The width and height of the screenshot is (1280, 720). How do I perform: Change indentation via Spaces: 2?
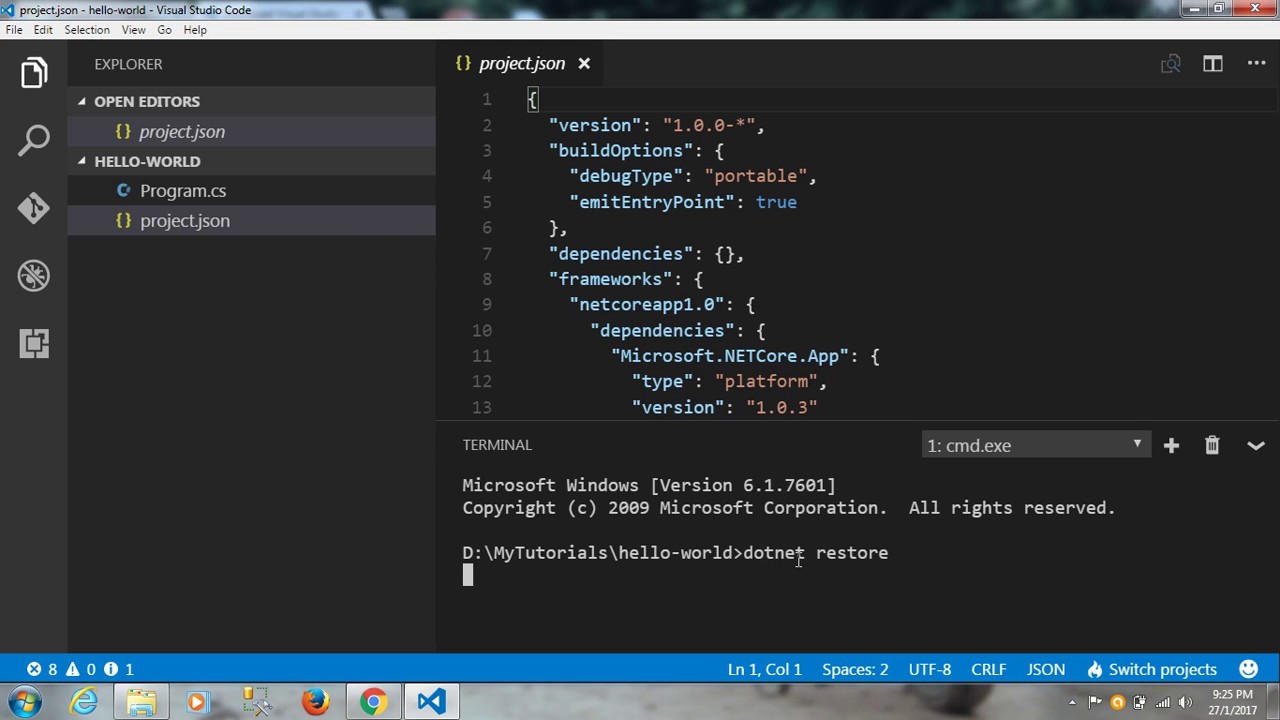(855, 669)
